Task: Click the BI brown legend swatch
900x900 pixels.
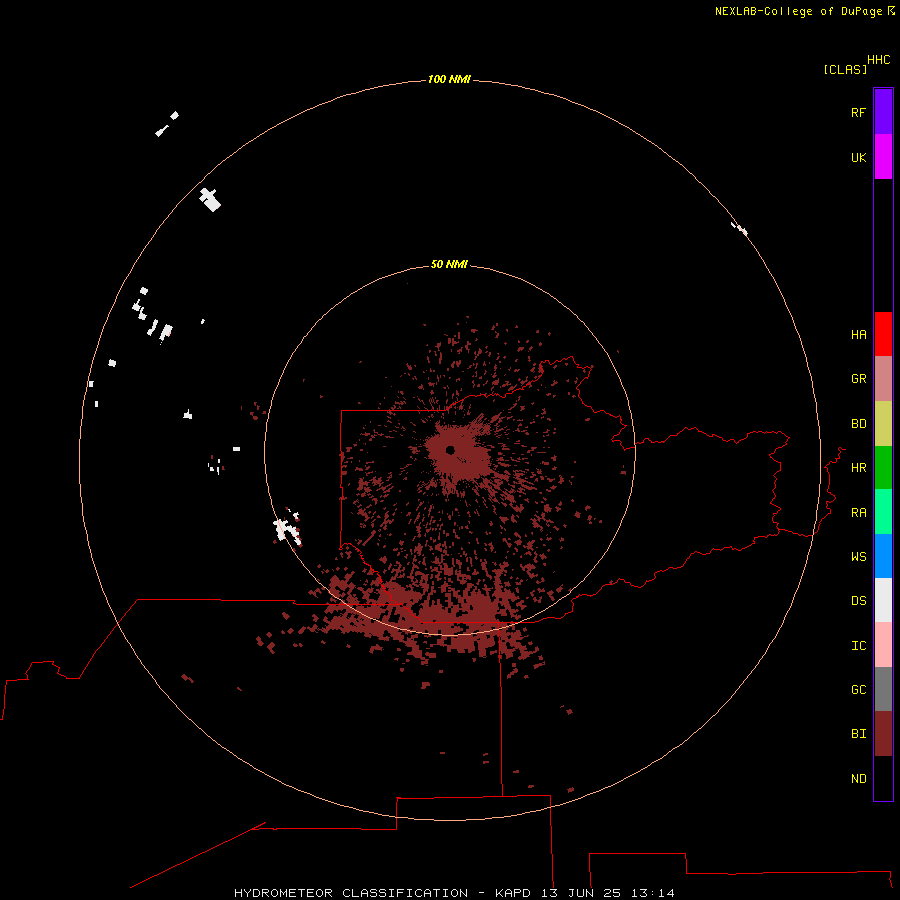Action: click(x=883, y=734)
